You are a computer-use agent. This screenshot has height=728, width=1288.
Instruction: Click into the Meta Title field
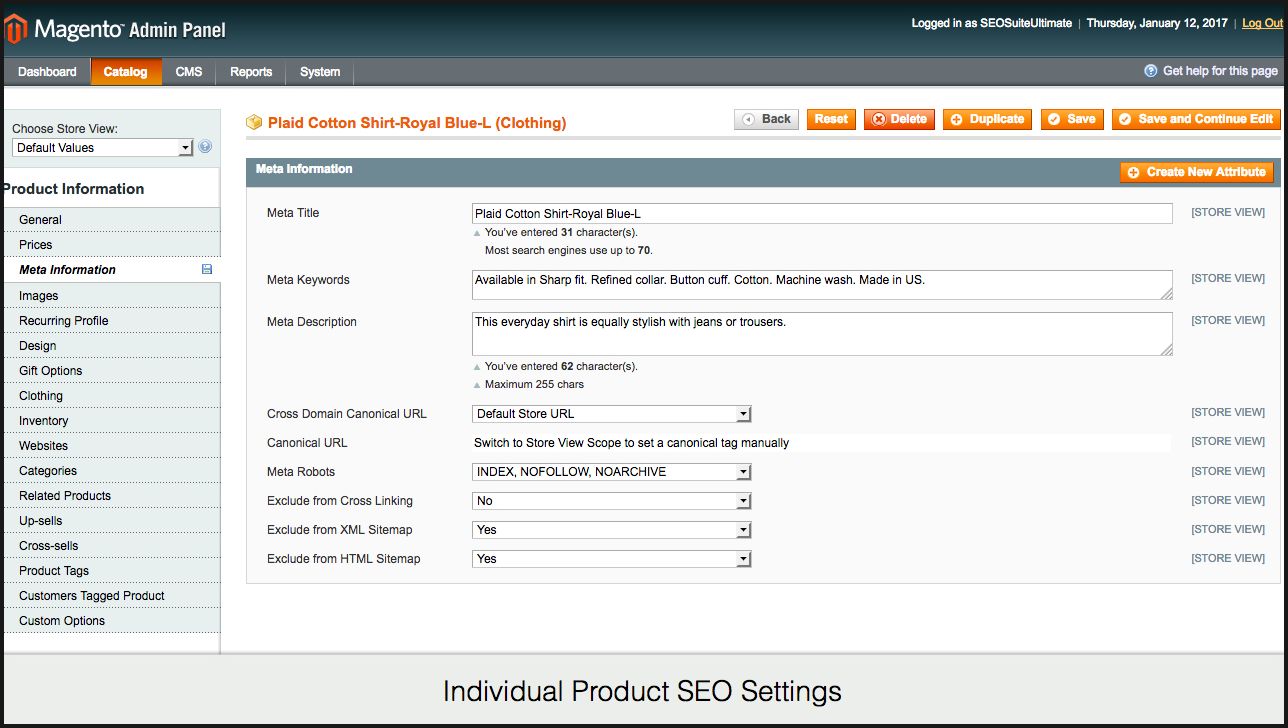(x=821, y=213)
